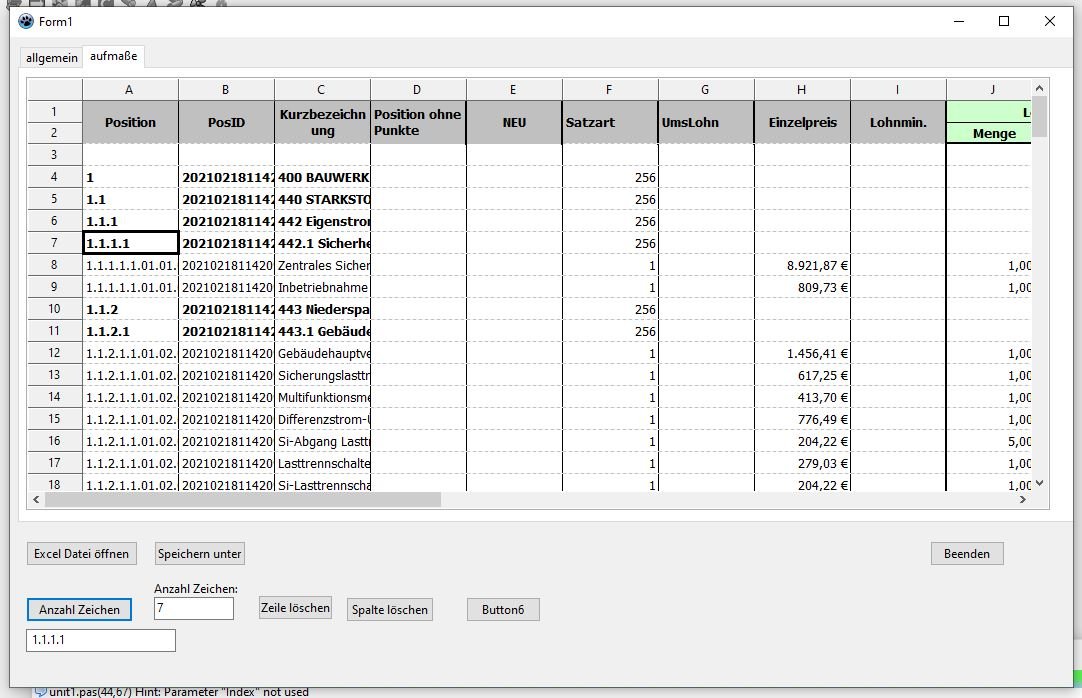Click the UmsLohn header cell
1082x698 pixels.
click(x=706, y=122)
